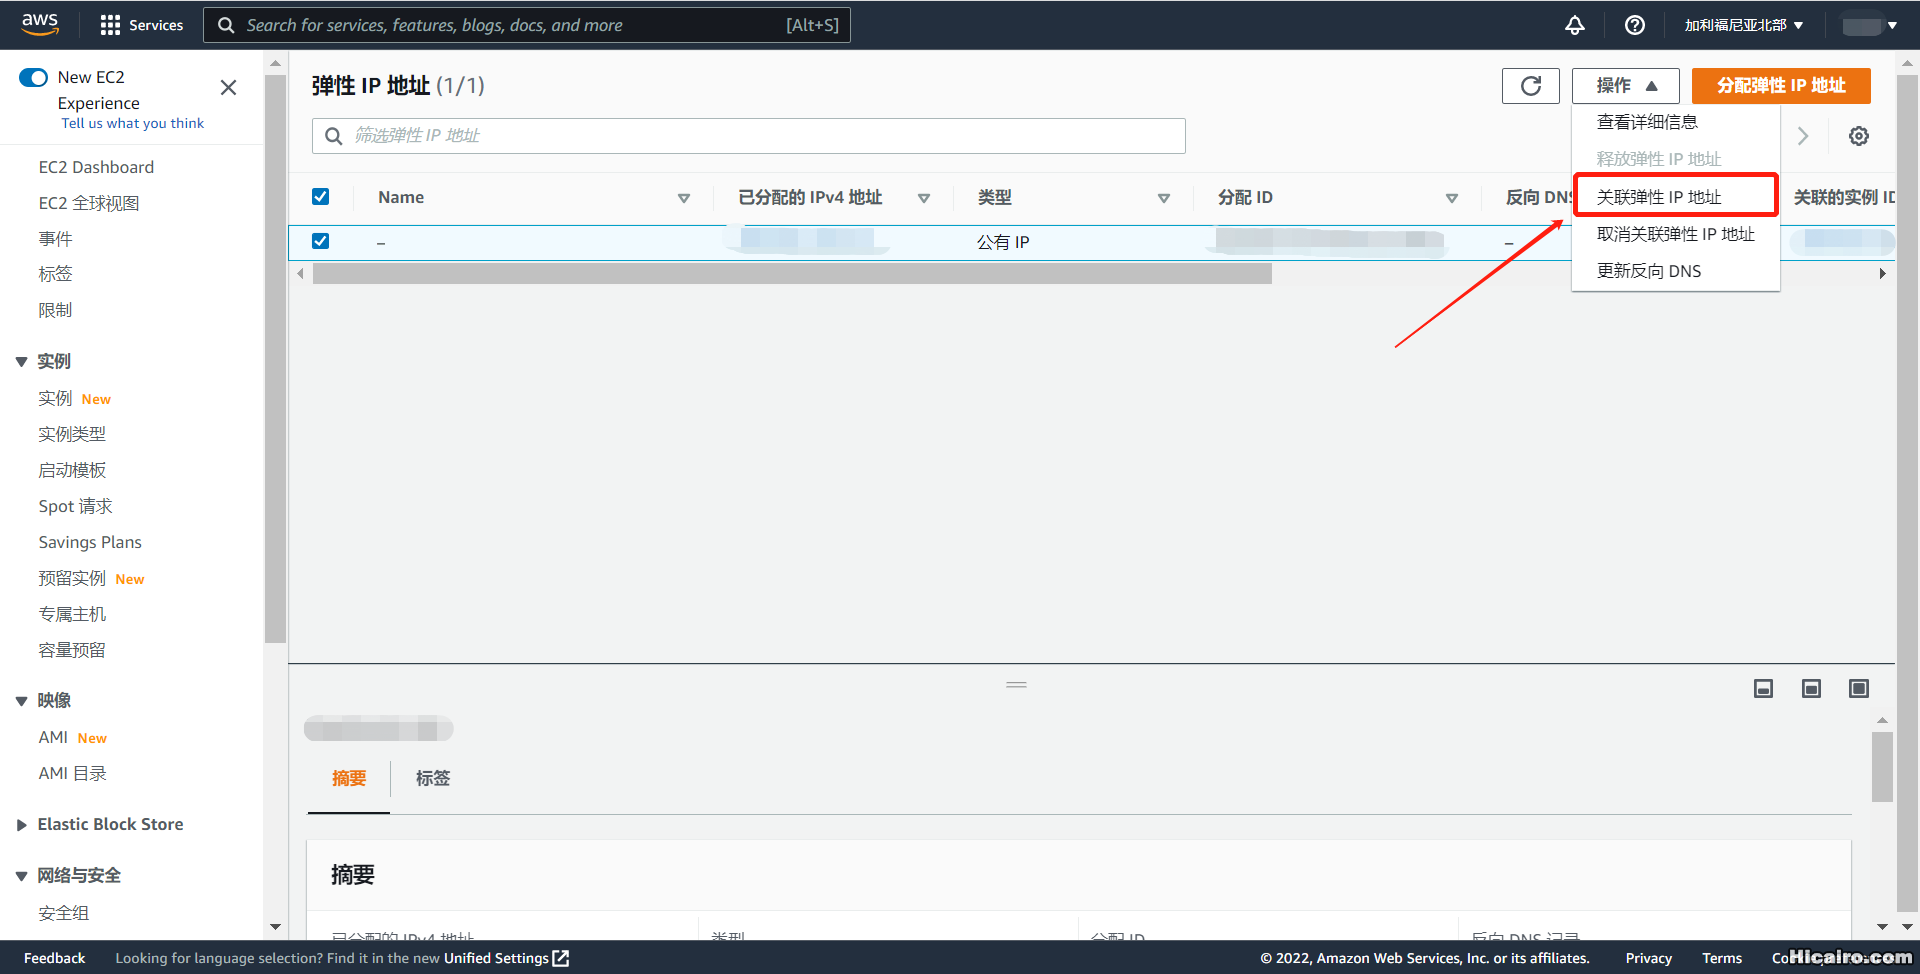Toggle the New EC2 Experience switch

[x=33, y=77]
